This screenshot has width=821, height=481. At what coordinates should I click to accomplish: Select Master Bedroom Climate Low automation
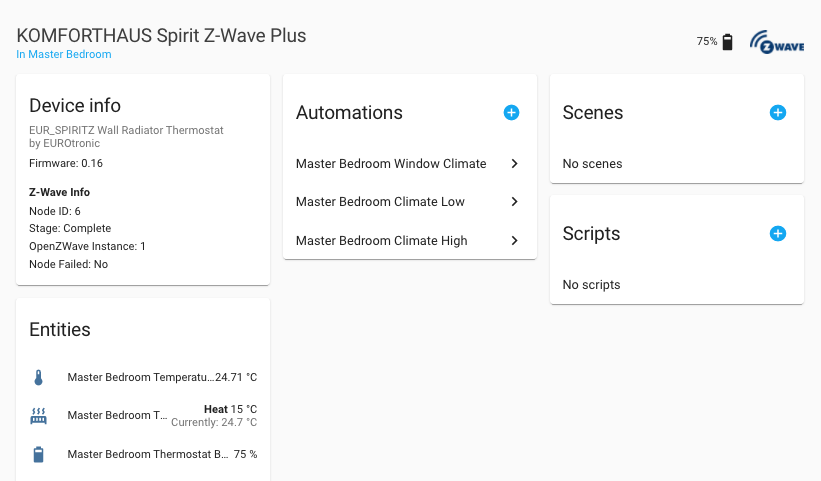[380, 202]
